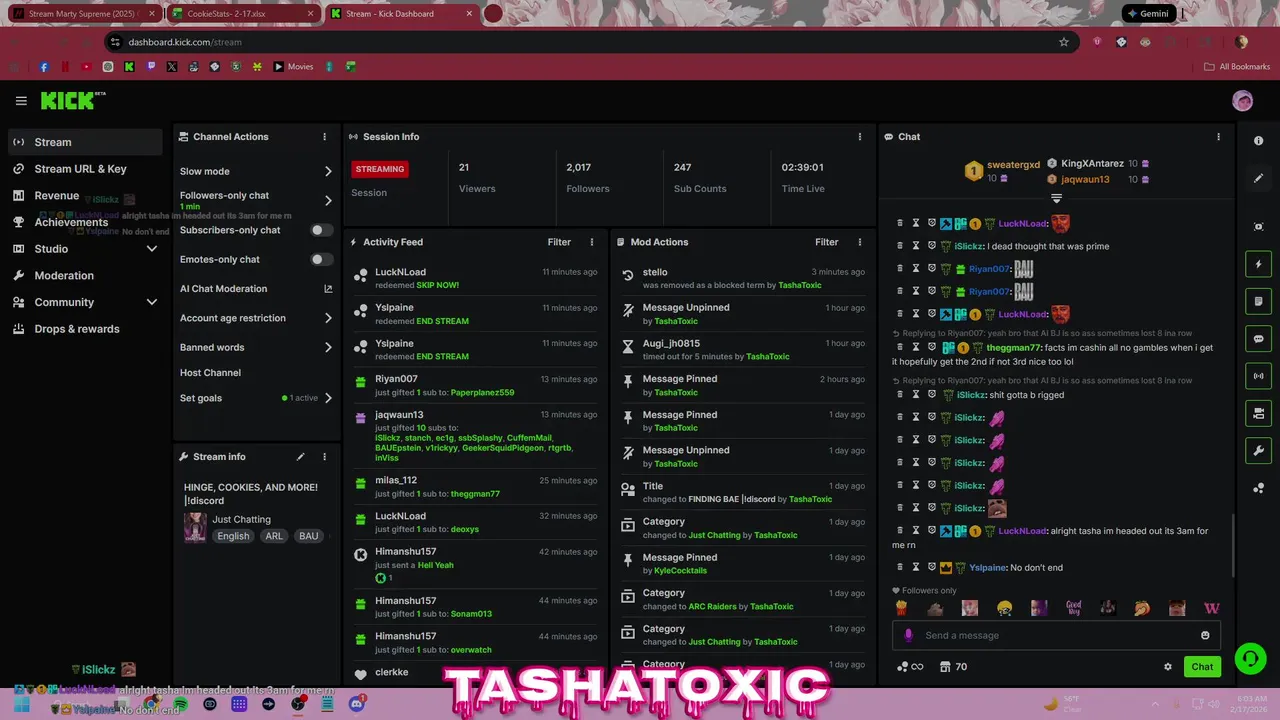Open the user avatar in the Kick header
Viewport: 1280px width, 720px height.
(x=1242, y=101)
